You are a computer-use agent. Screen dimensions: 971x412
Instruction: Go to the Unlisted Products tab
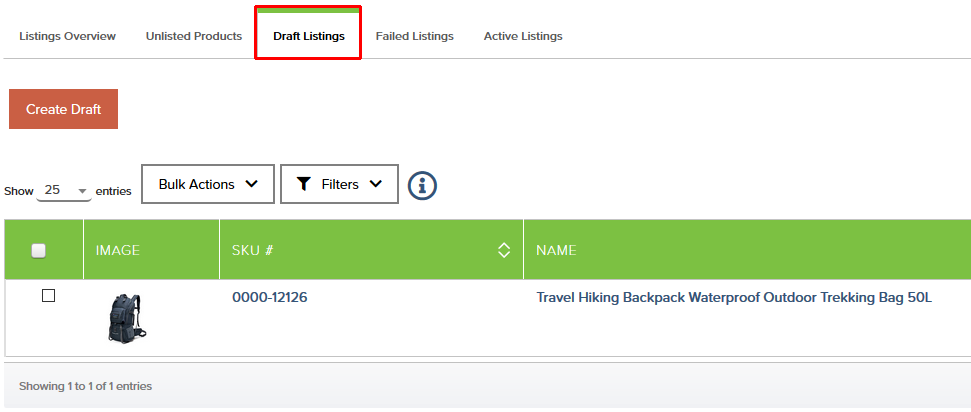tap(194, 36)
